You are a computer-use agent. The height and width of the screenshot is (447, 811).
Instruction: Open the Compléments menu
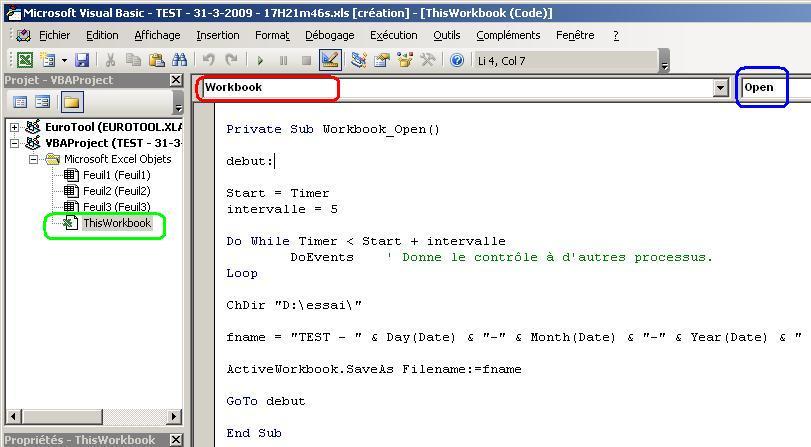tap(508, 35)
